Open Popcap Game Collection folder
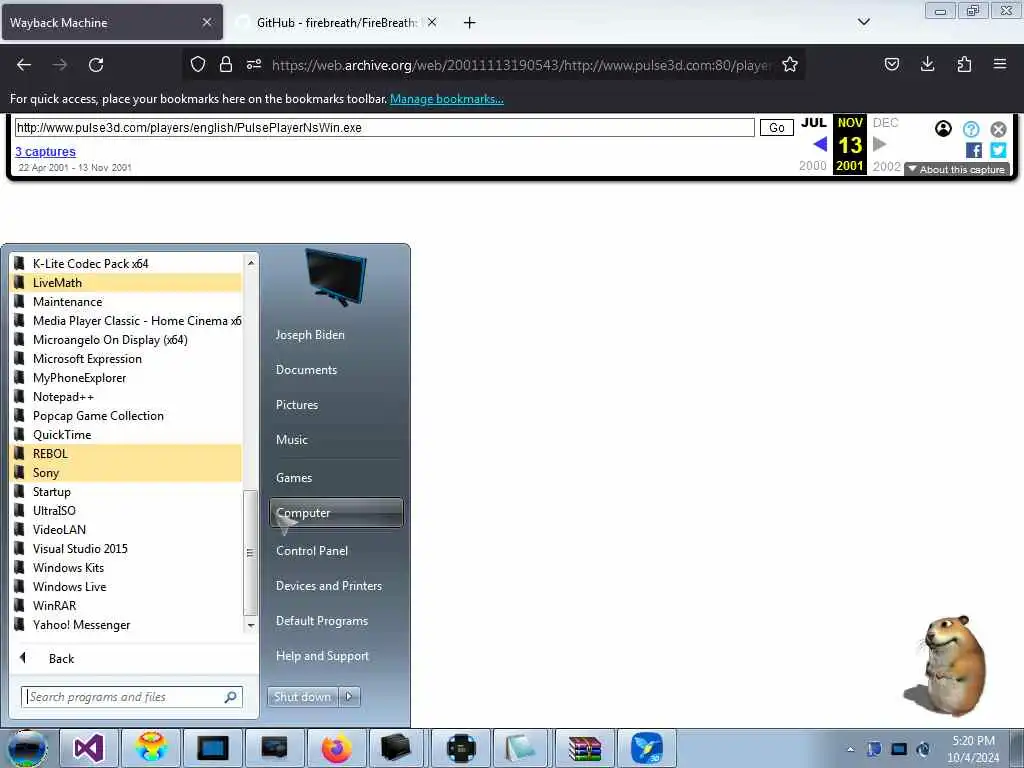1024x768 pixels. (127, 415)
